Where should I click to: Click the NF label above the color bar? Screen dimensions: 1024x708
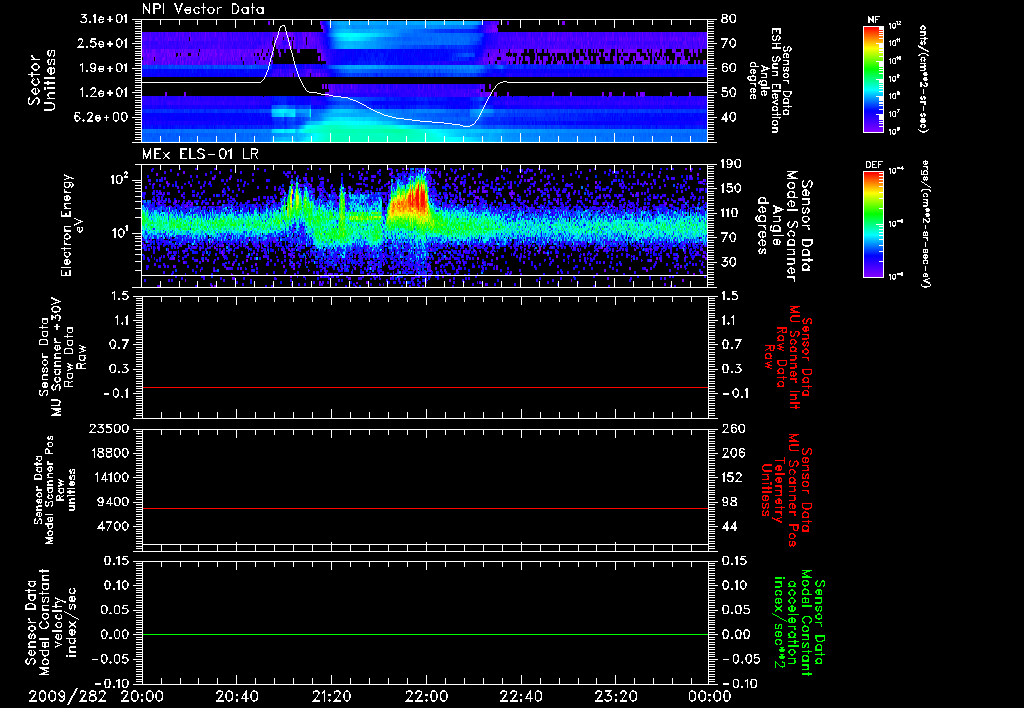pyautogui.click(x=874, y=20)
